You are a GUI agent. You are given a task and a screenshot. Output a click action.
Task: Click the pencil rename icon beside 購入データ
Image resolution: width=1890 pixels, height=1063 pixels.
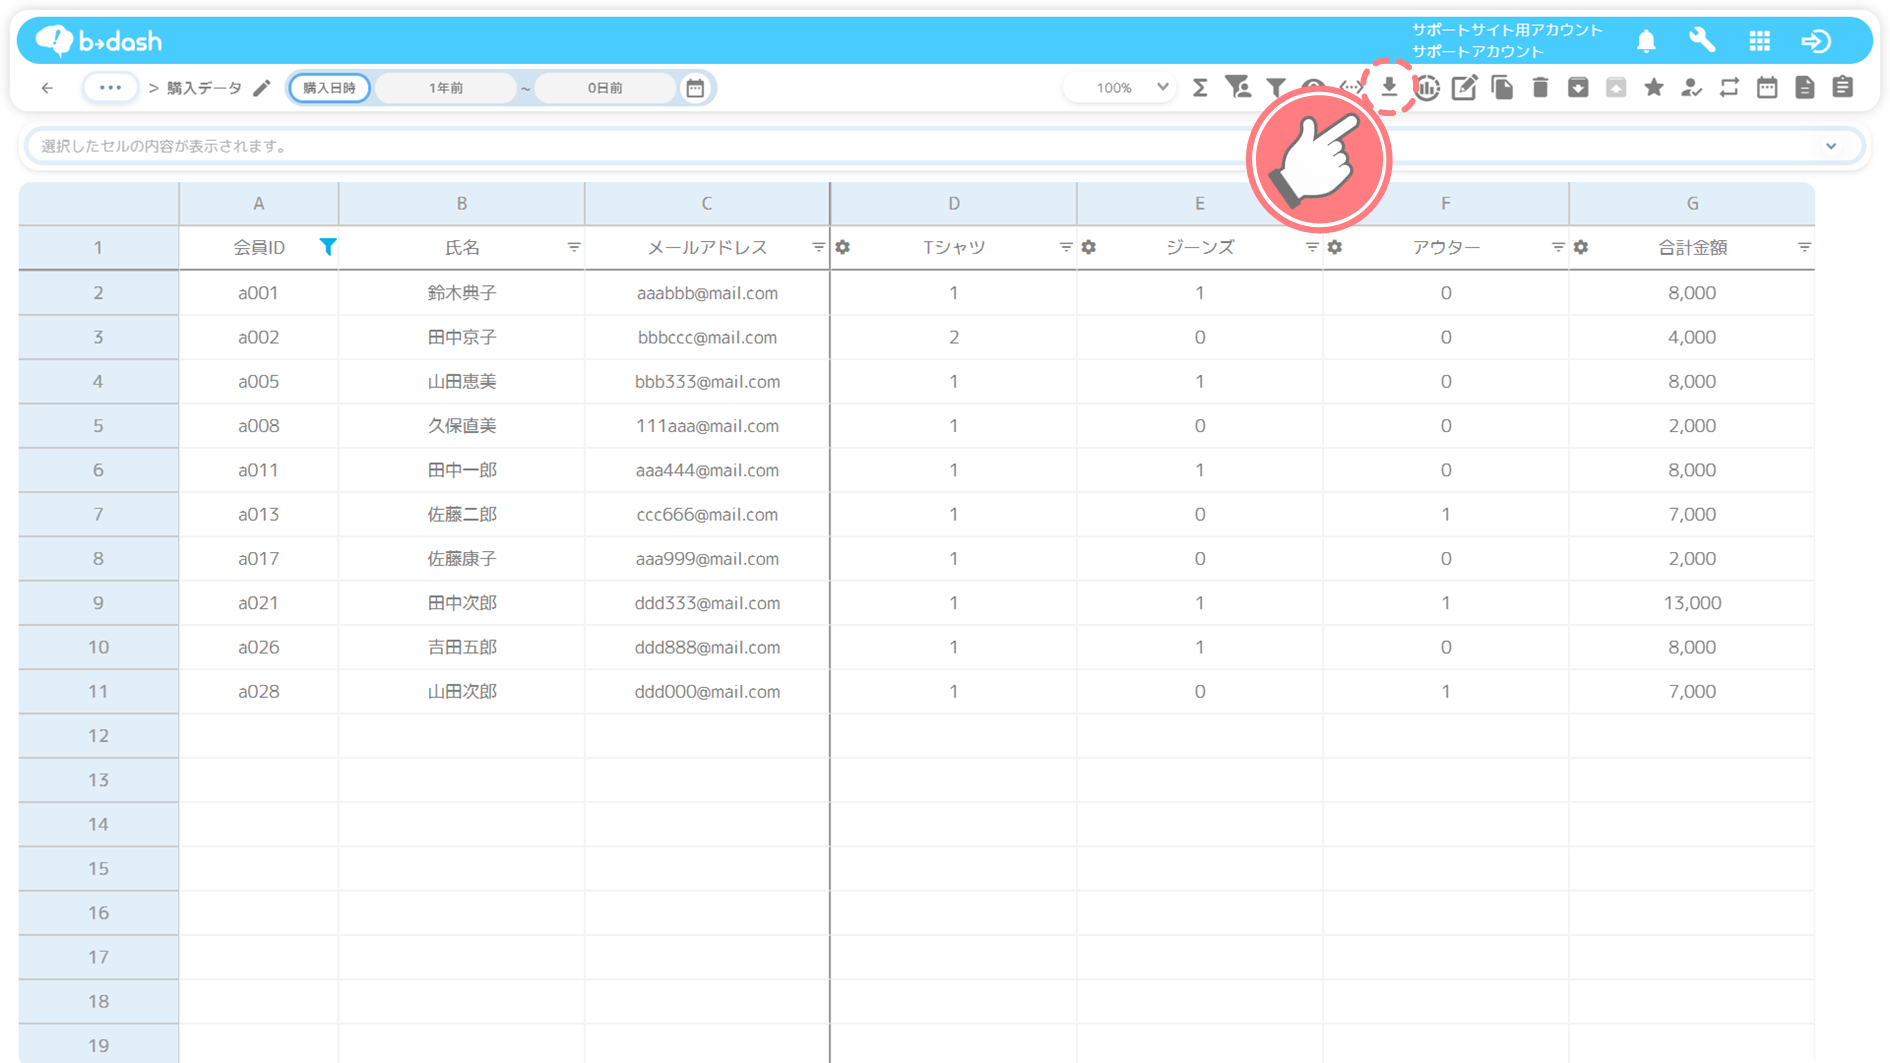[262, 88]
